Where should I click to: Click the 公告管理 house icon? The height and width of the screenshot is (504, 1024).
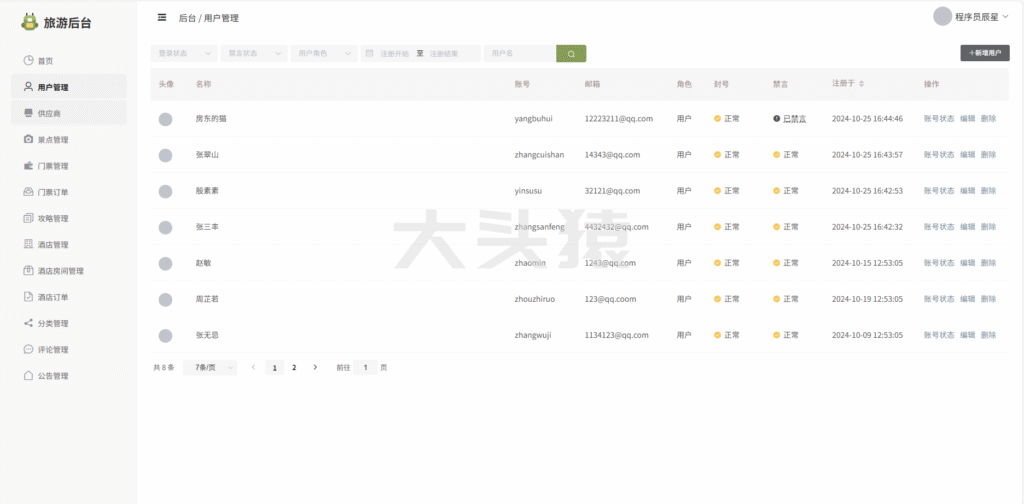pos(28,375)
